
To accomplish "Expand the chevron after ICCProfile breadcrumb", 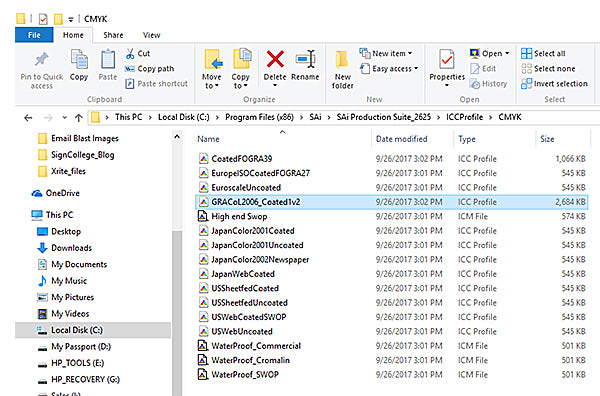I will pos(491,117).
